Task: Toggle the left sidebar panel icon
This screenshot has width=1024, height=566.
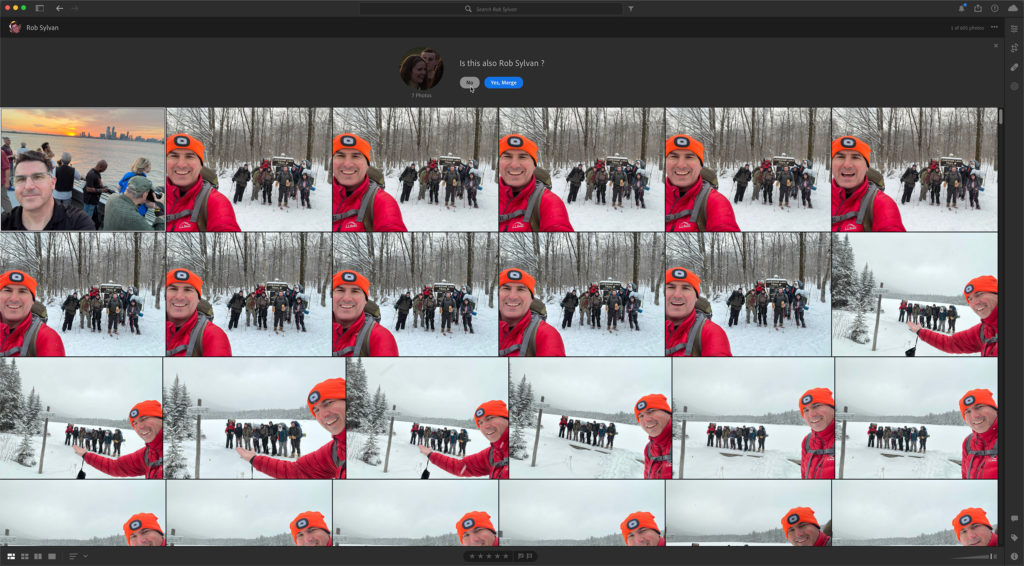Action: (40, 8)
